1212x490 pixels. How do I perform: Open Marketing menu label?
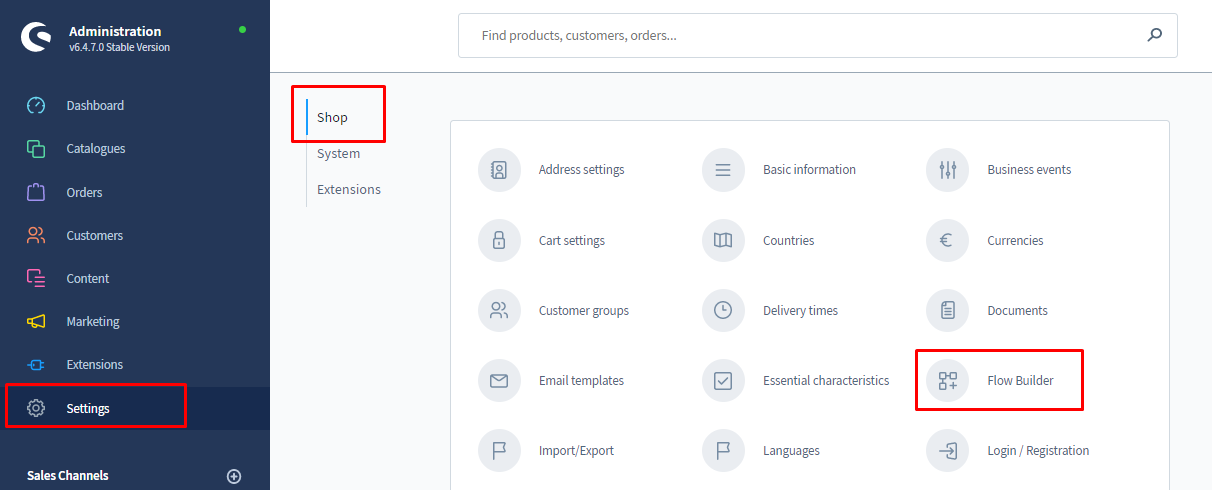click(x=93, y=321)
